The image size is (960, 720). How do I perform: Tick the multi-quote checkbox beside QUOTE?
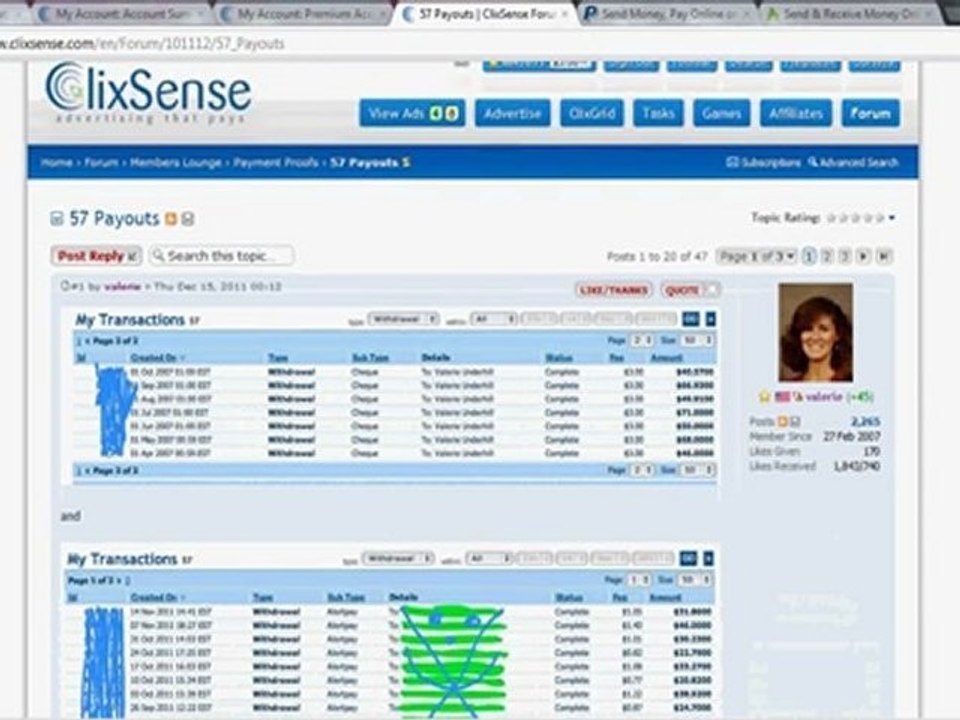pyautogui.click(x=712, y=290)
